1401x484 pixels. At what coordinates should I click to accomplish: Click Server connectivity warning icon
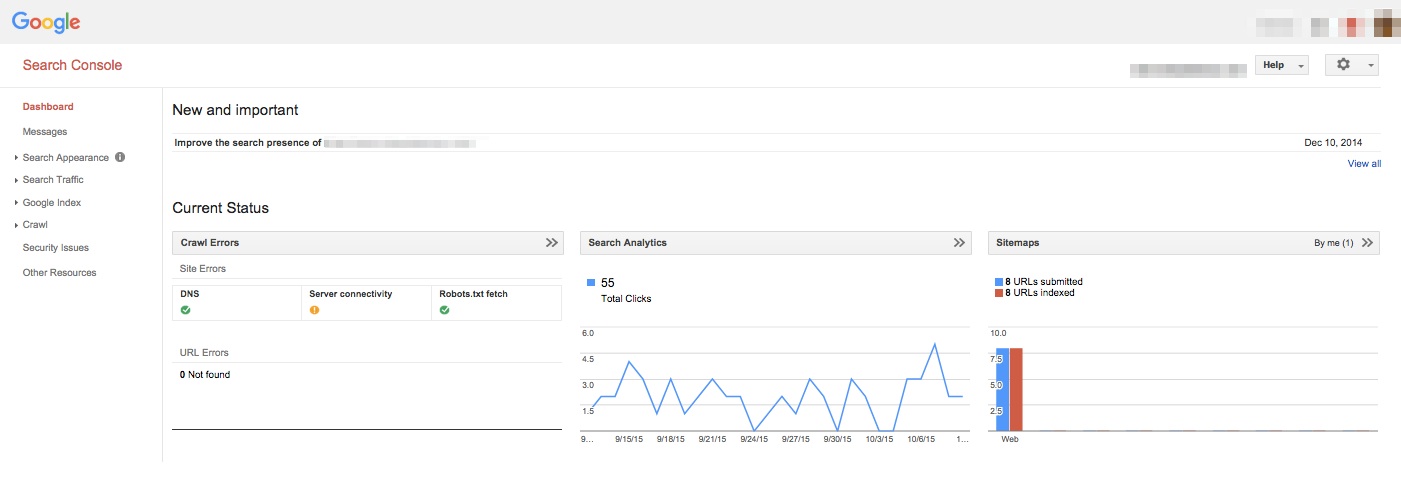click(314, 310)
